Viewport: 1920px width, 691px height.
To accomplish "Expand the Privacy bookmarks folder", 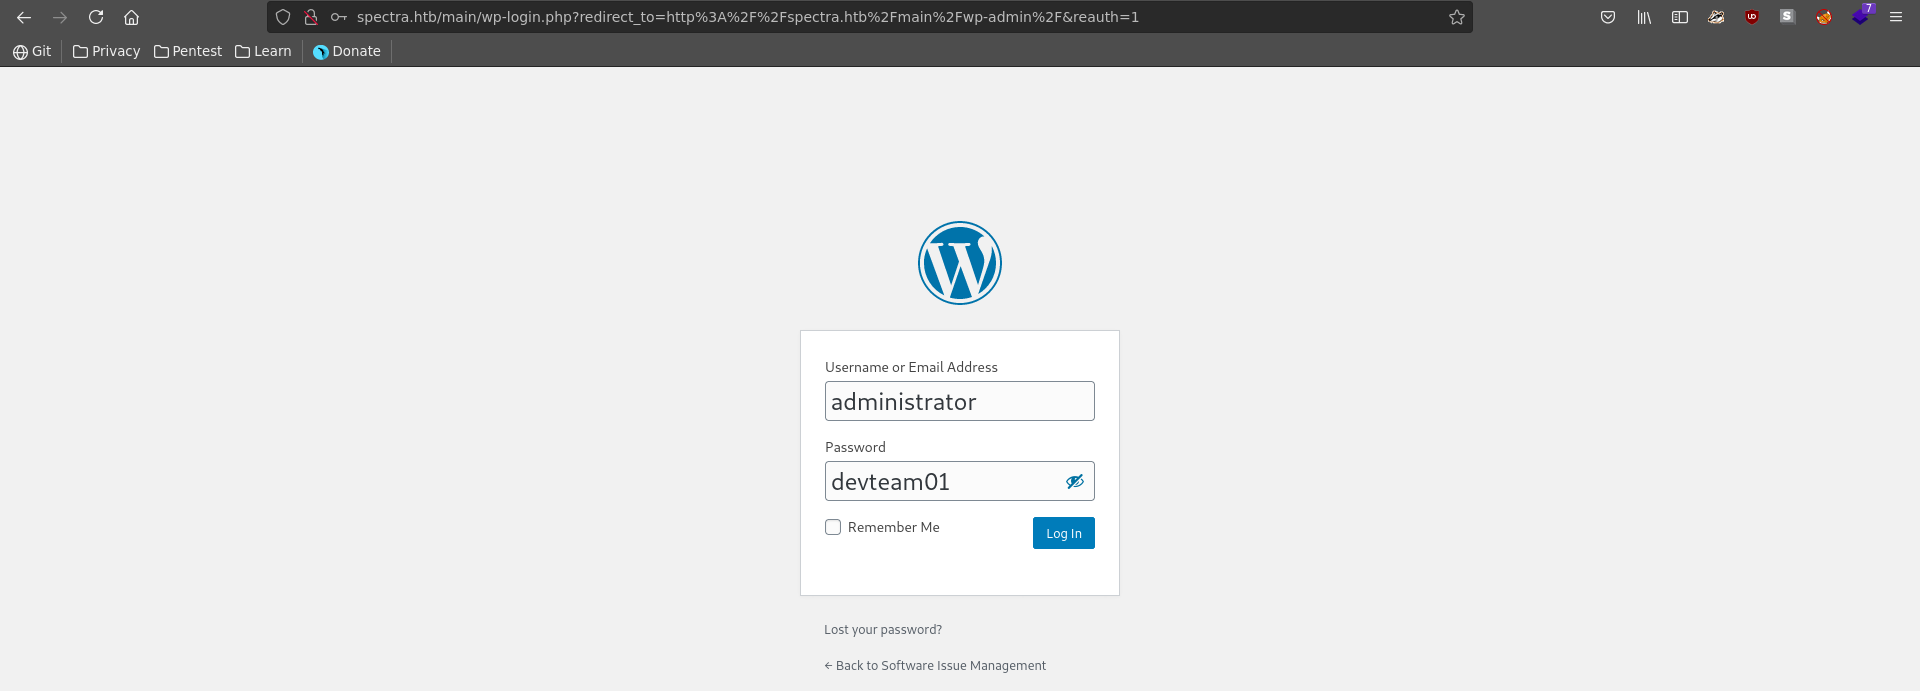I will pos(107,51).
